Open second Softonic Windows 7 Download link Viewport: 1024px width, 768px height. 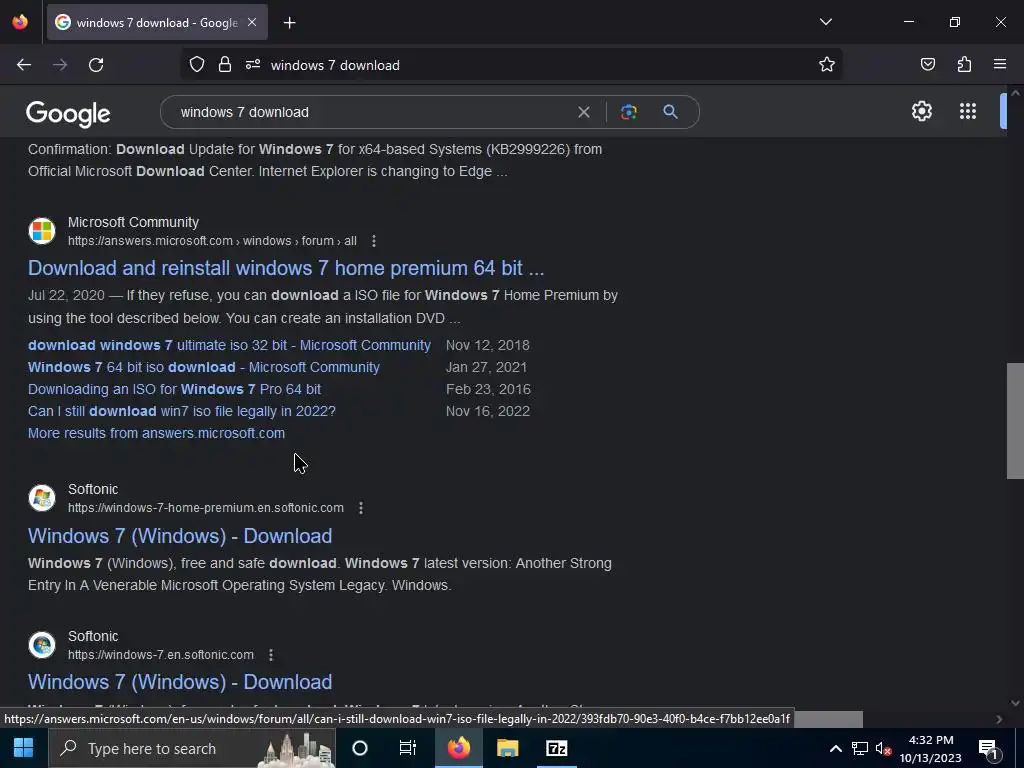(x=180, y=682)
